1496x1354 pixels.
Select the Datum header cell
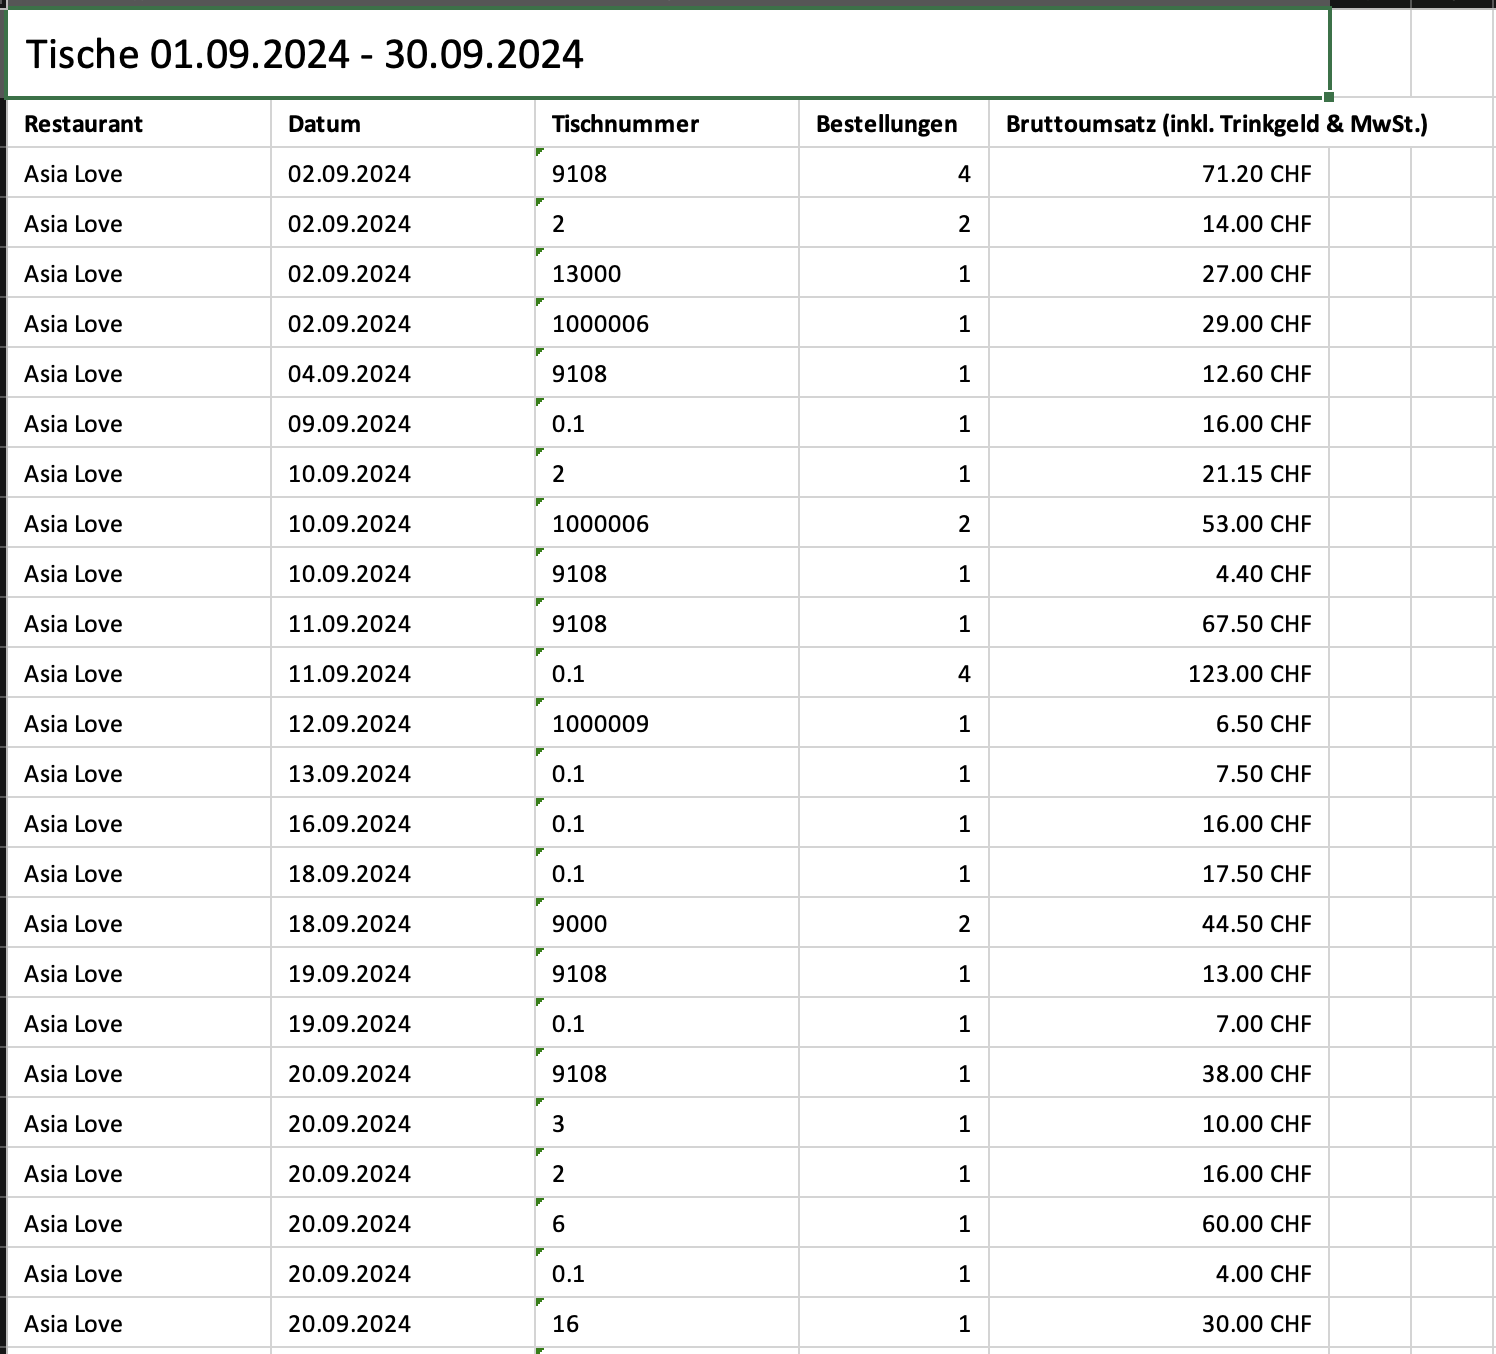click(x=403, y=123)
